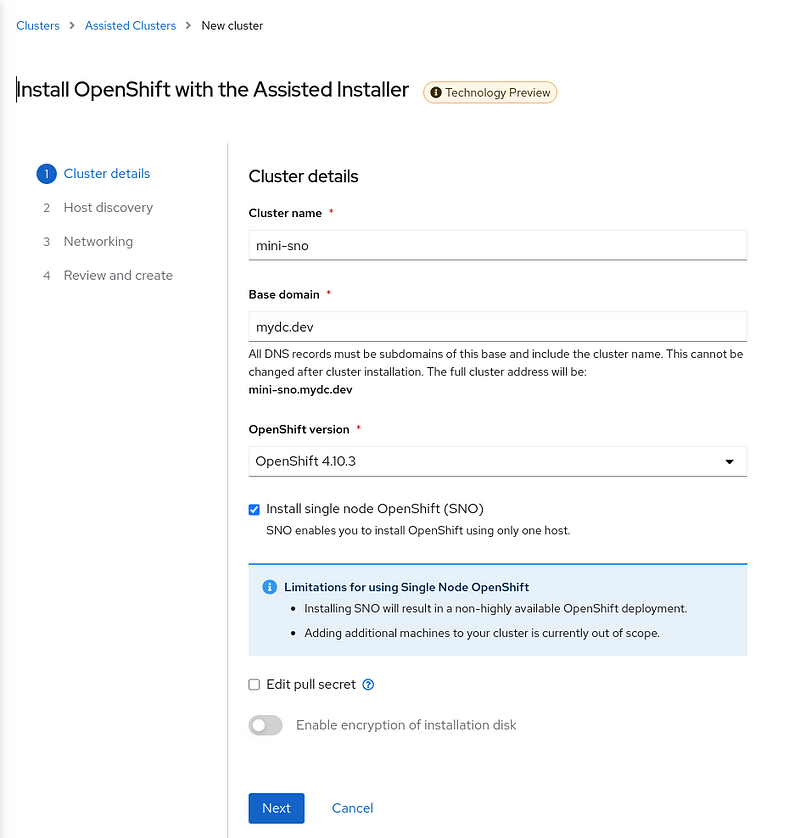Click the New cluster breadcrumb text
Screen dimensions: 800x838
232,26
